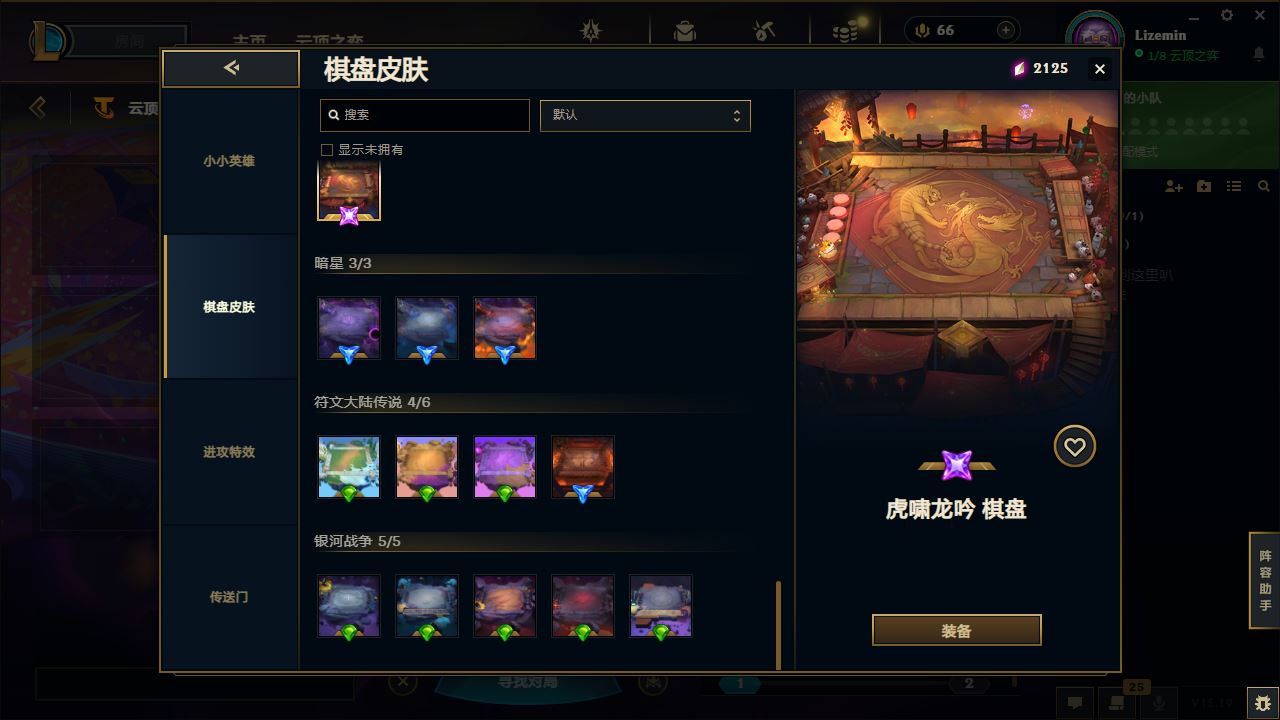1280x720 pixels.
Task: Open the 阵容助手 side panel button
Action: 1265,581
